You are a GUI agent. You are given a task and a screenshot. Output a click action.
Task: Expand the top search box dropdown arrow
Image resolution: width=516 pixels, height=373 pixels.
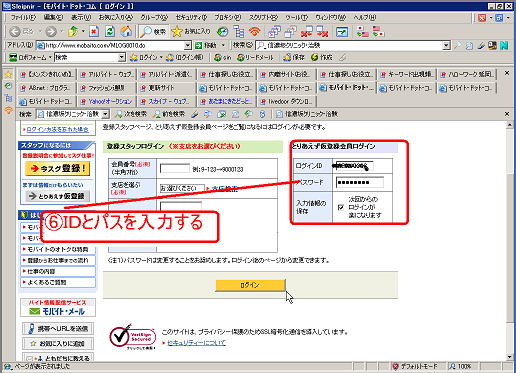pos(446,45)
